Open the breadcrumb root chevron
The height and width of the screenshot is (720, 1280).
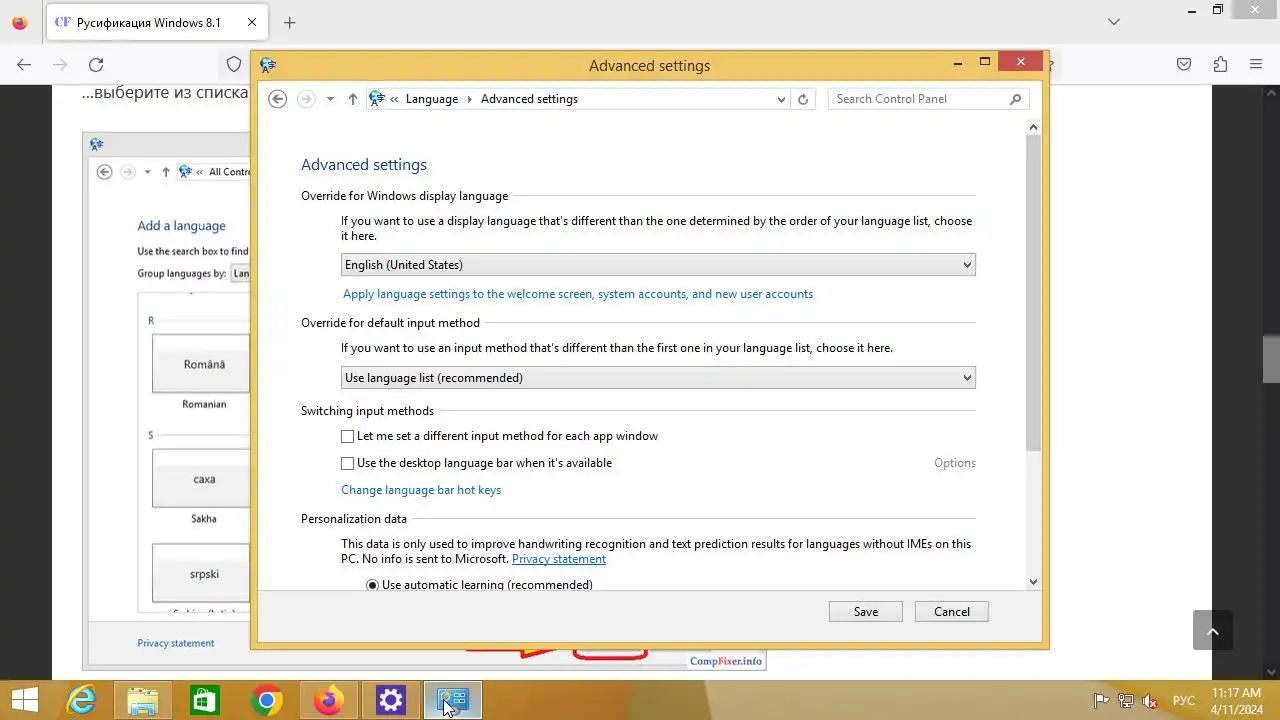[x=395, y=99]
